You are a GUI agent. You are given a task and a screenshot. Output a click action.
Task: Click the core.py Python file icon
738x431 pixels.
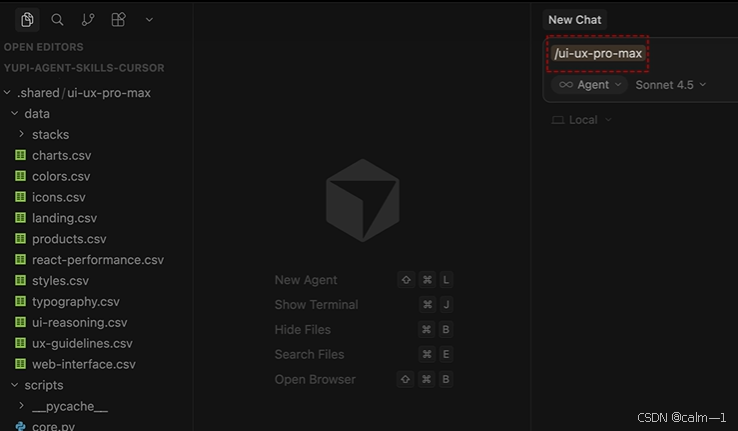[x=20, y=426]
